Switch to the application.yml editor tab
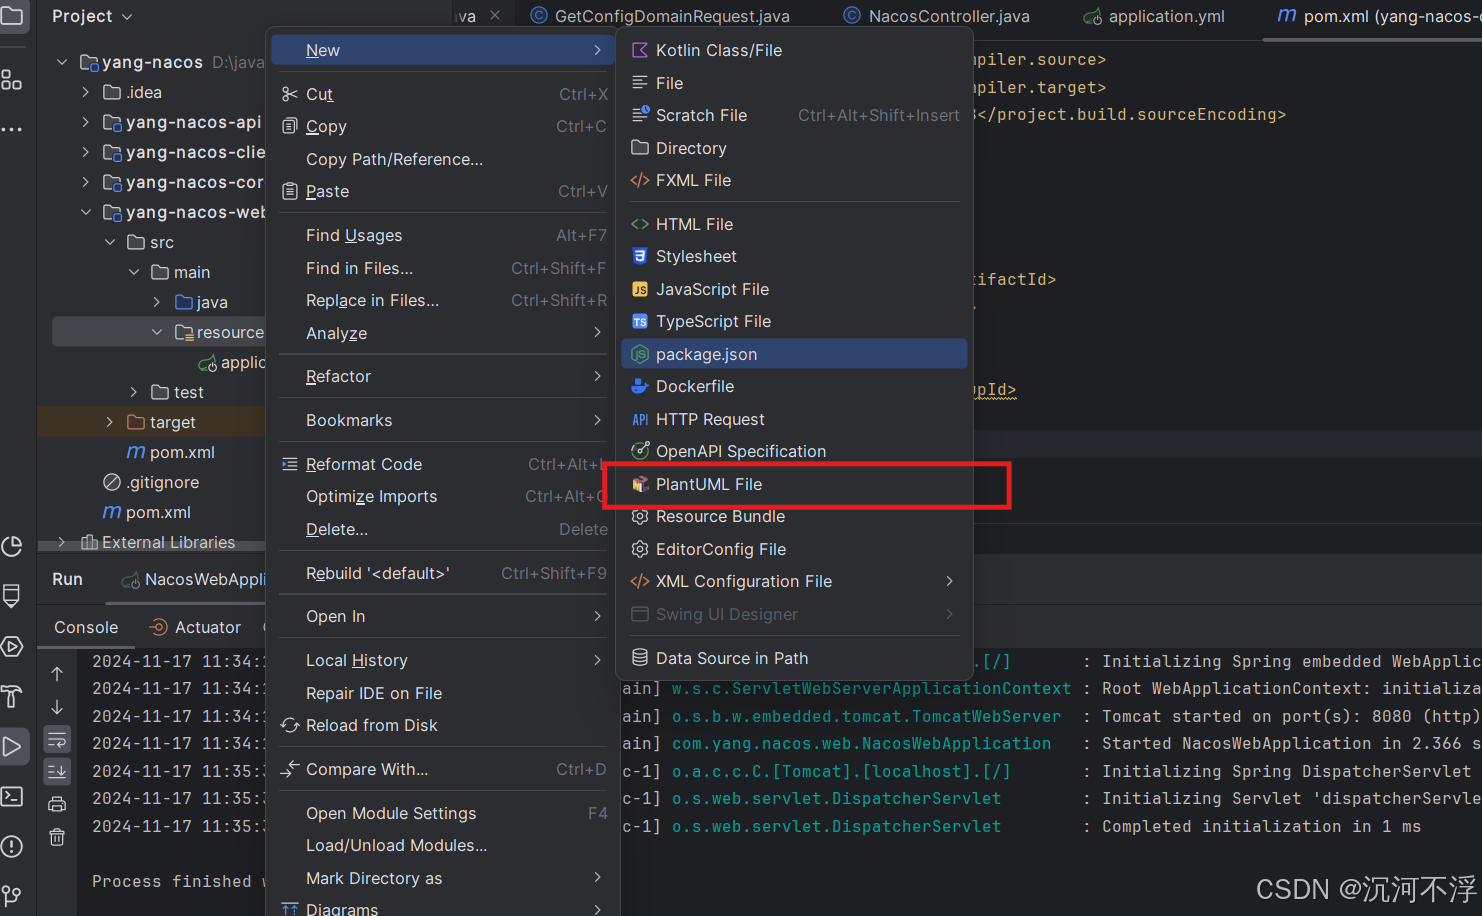Viewport: 1482px width, 916px height. click(1166, 16)
